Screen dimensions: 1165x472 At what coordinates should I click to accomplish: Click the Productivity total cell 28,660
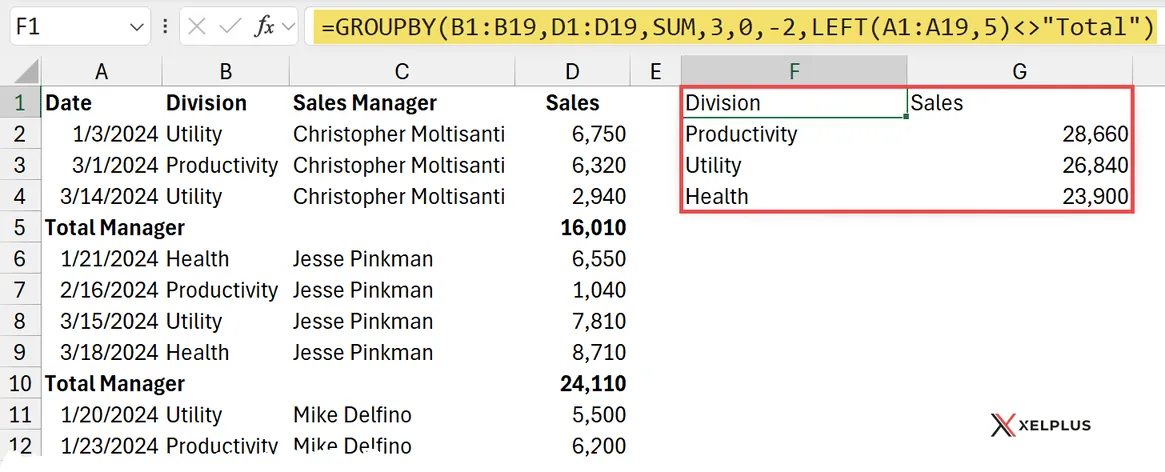coord(1019,134)
